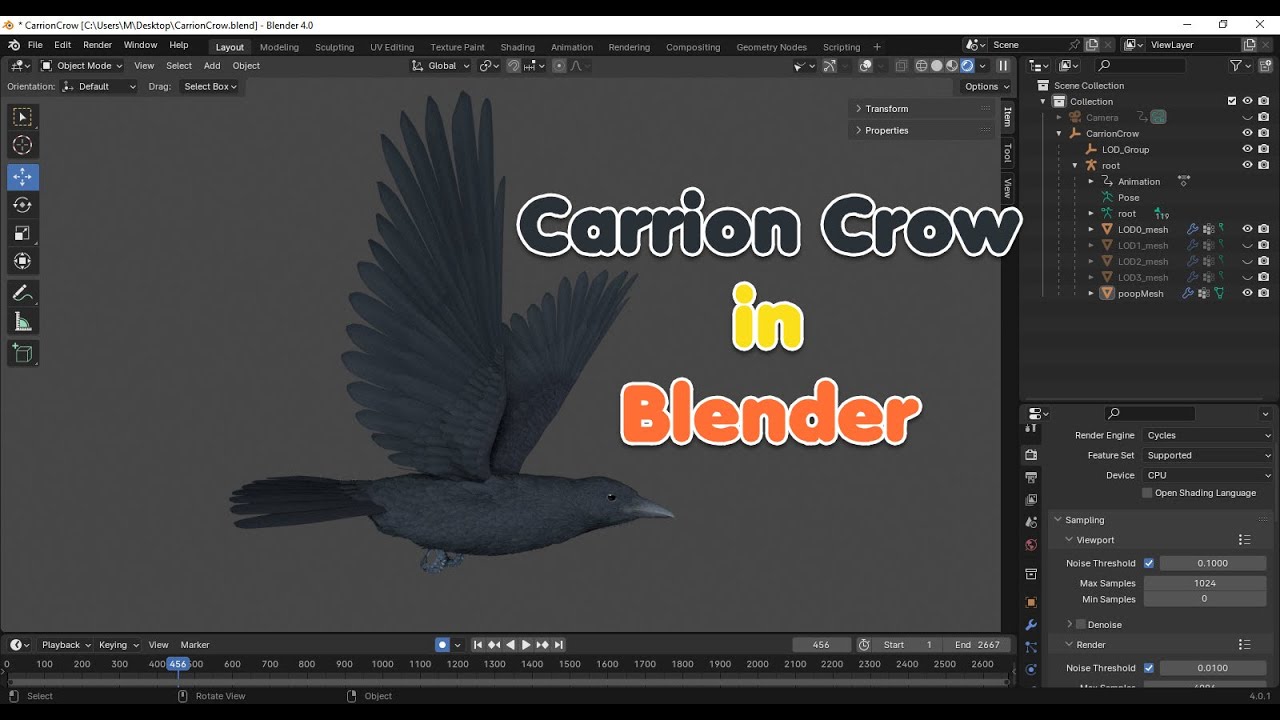Image resolution: width=1280 pixels, height=720 pixels.
Task: Open the Object properties tab
Action: (x=1031, y=602)
